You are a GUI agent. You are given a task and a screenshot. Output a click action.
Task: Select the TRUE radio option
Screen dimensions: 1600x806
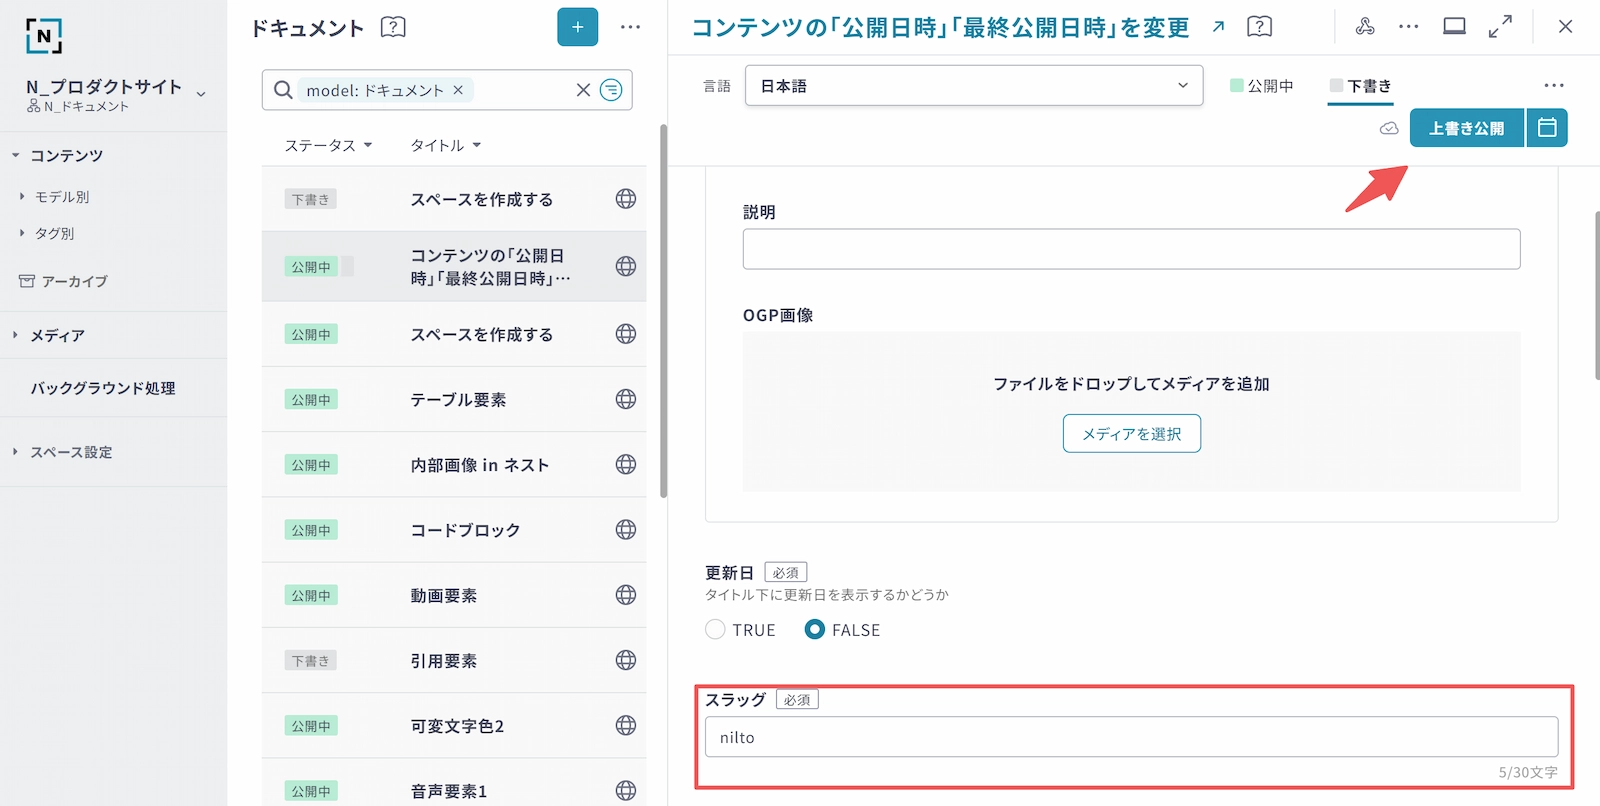tap(715, 630)
